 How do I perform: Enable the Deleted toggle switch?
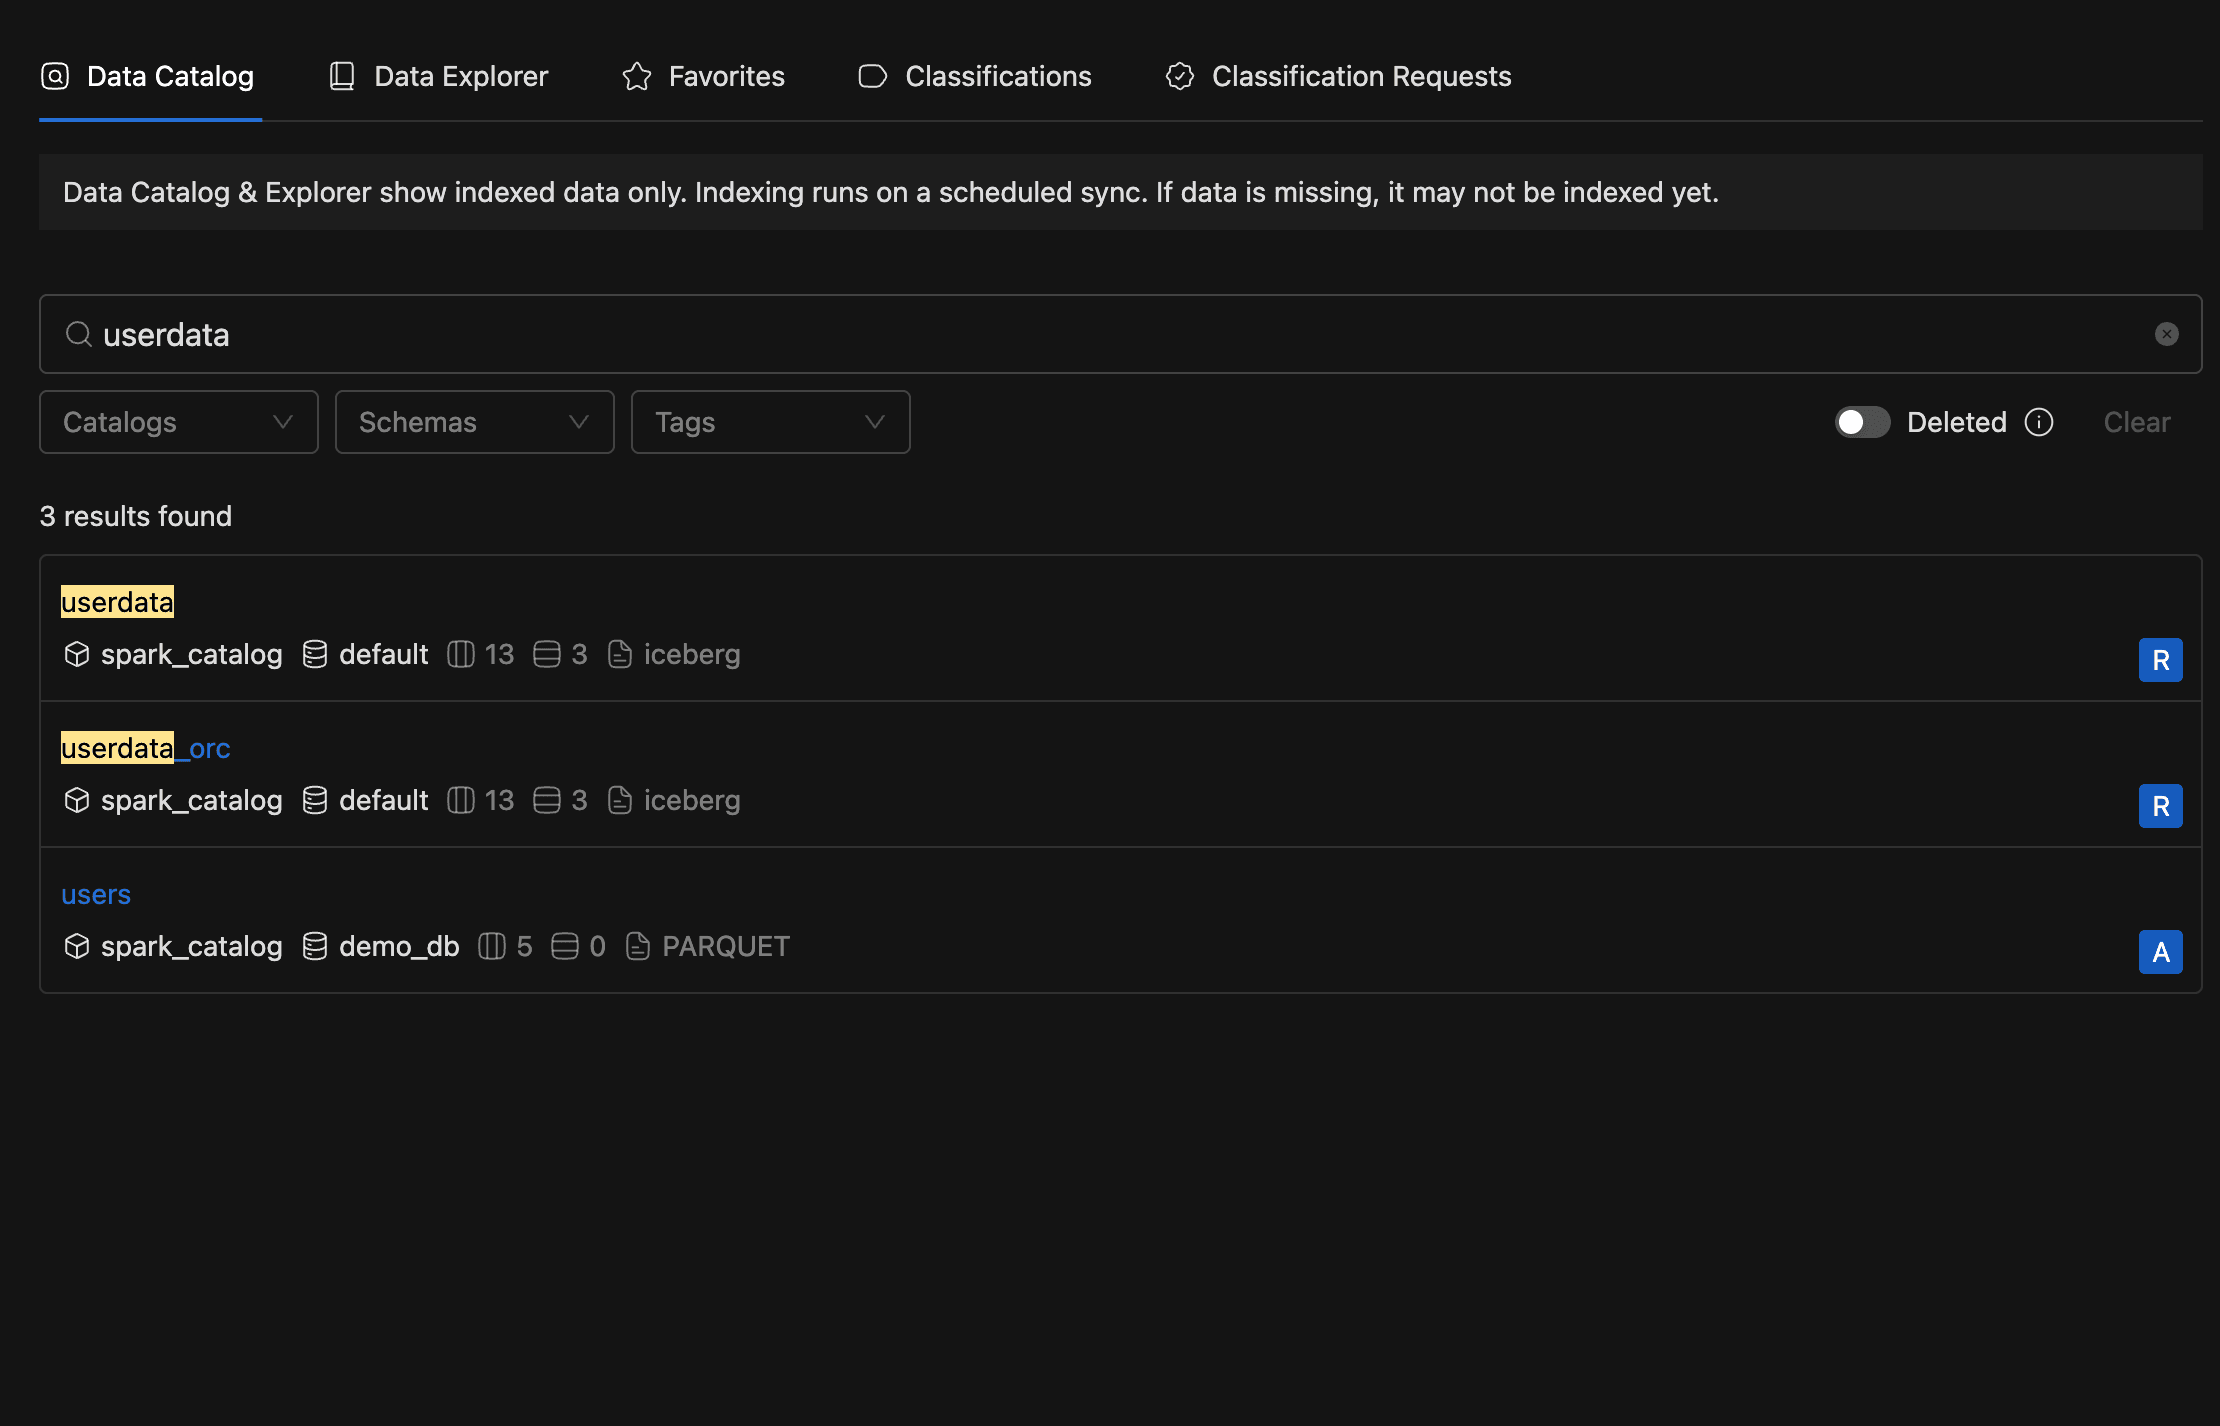click(1861, 422)
